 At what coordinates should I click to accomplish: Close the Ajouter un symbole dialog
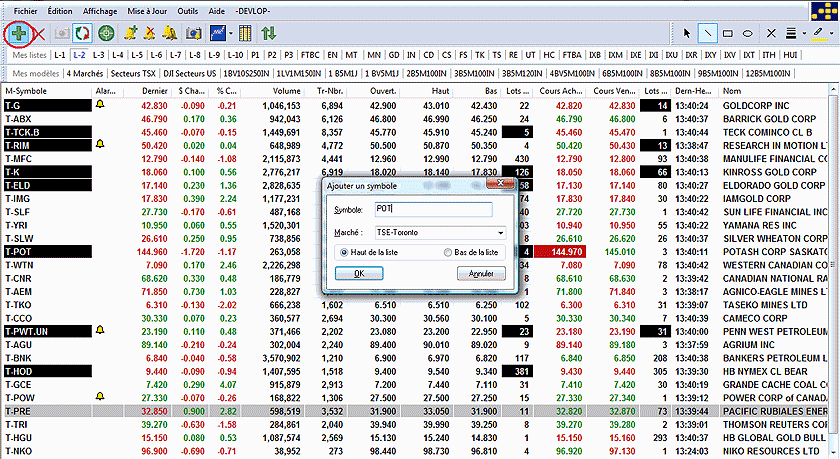click(500, 183)
